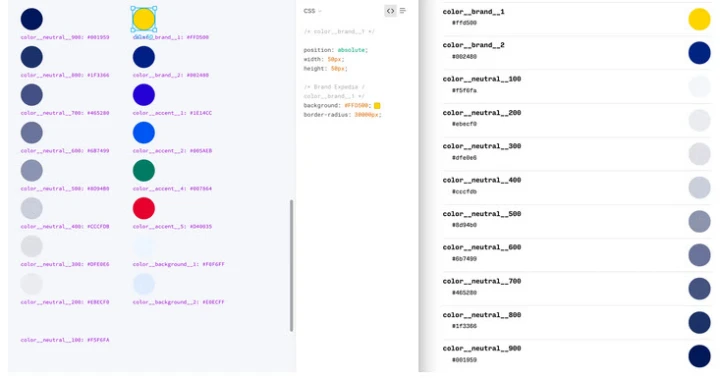Select the yellow color__brand__1 circle on canvas

144,19
